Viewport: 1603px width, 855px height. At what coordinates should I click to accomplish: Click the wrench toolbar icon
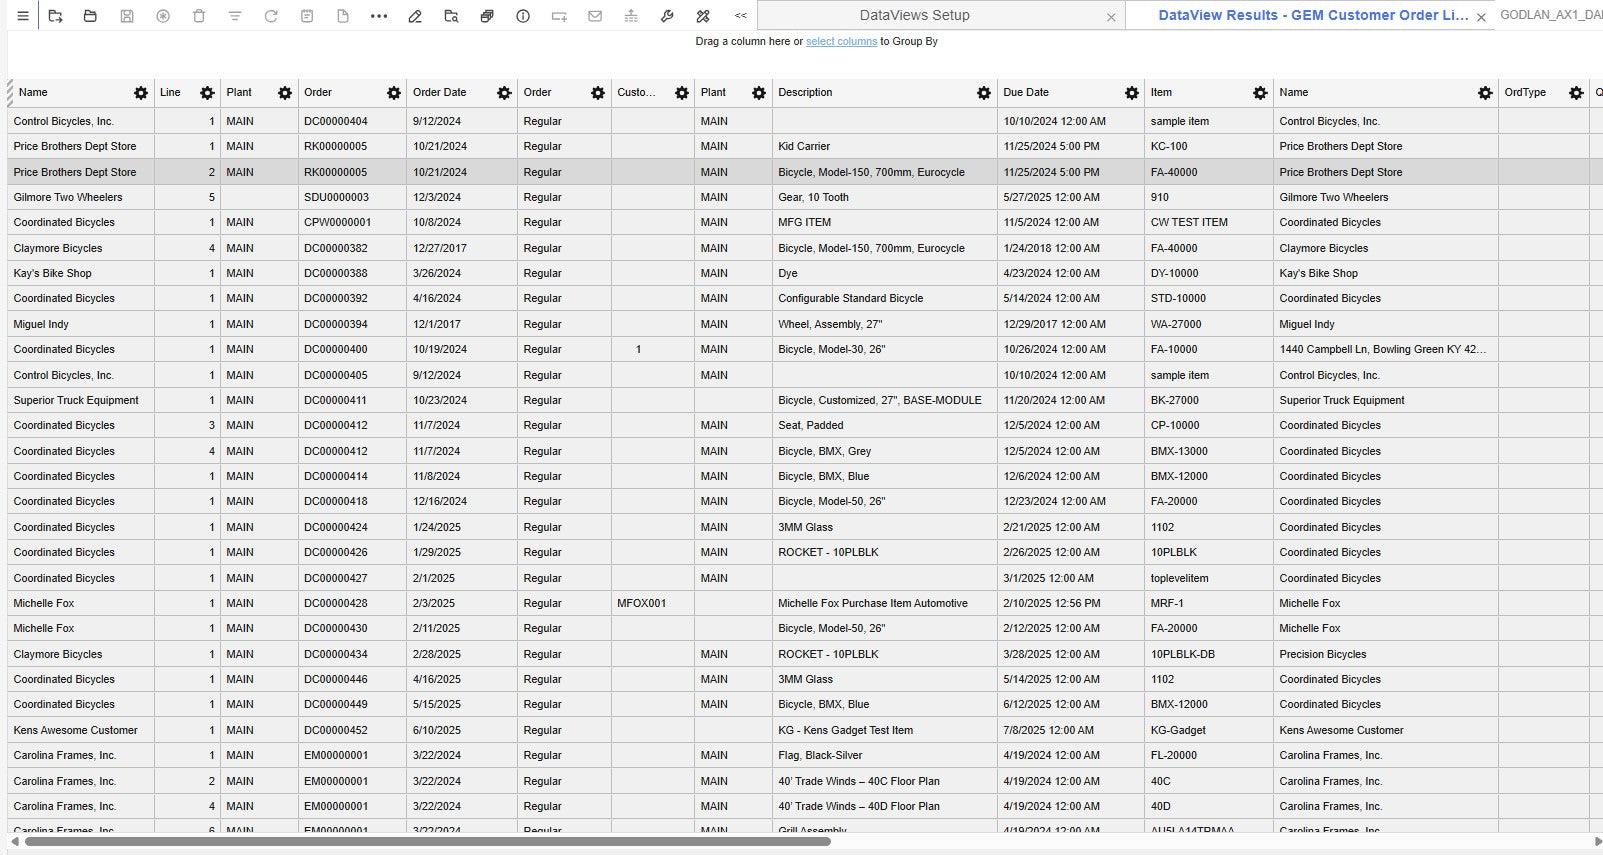tap(667, 16)
